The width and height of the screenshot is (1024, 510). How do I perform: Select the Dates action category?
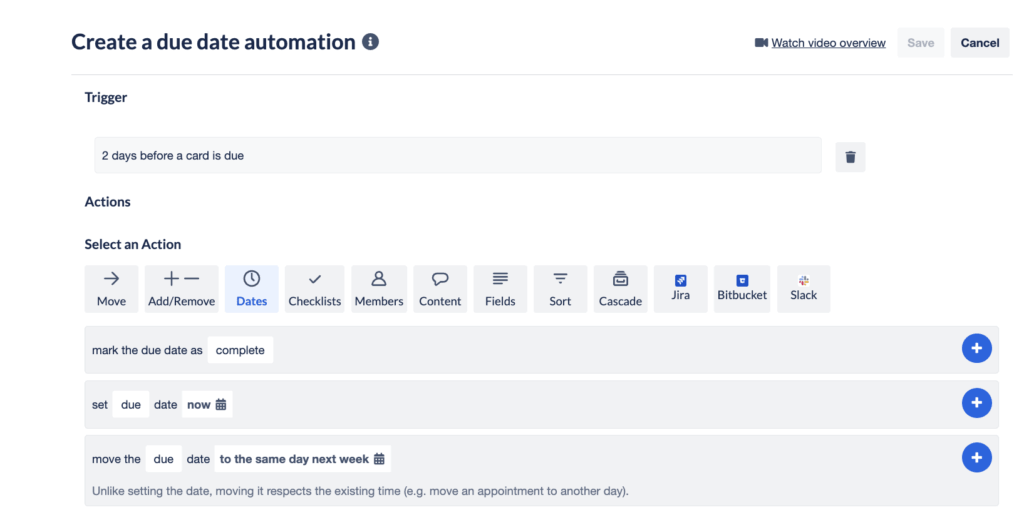[x=251, y=289]
